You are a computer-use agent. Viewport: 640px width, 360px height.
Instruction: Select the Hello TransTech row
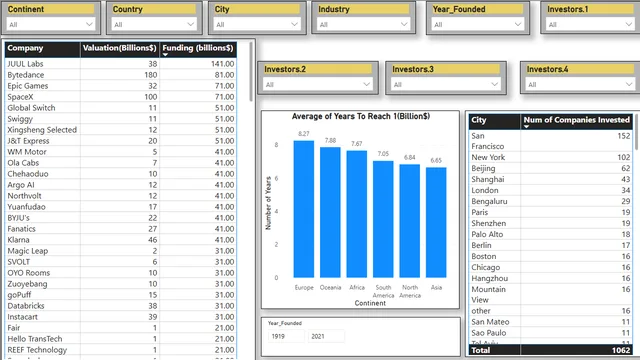121,339
